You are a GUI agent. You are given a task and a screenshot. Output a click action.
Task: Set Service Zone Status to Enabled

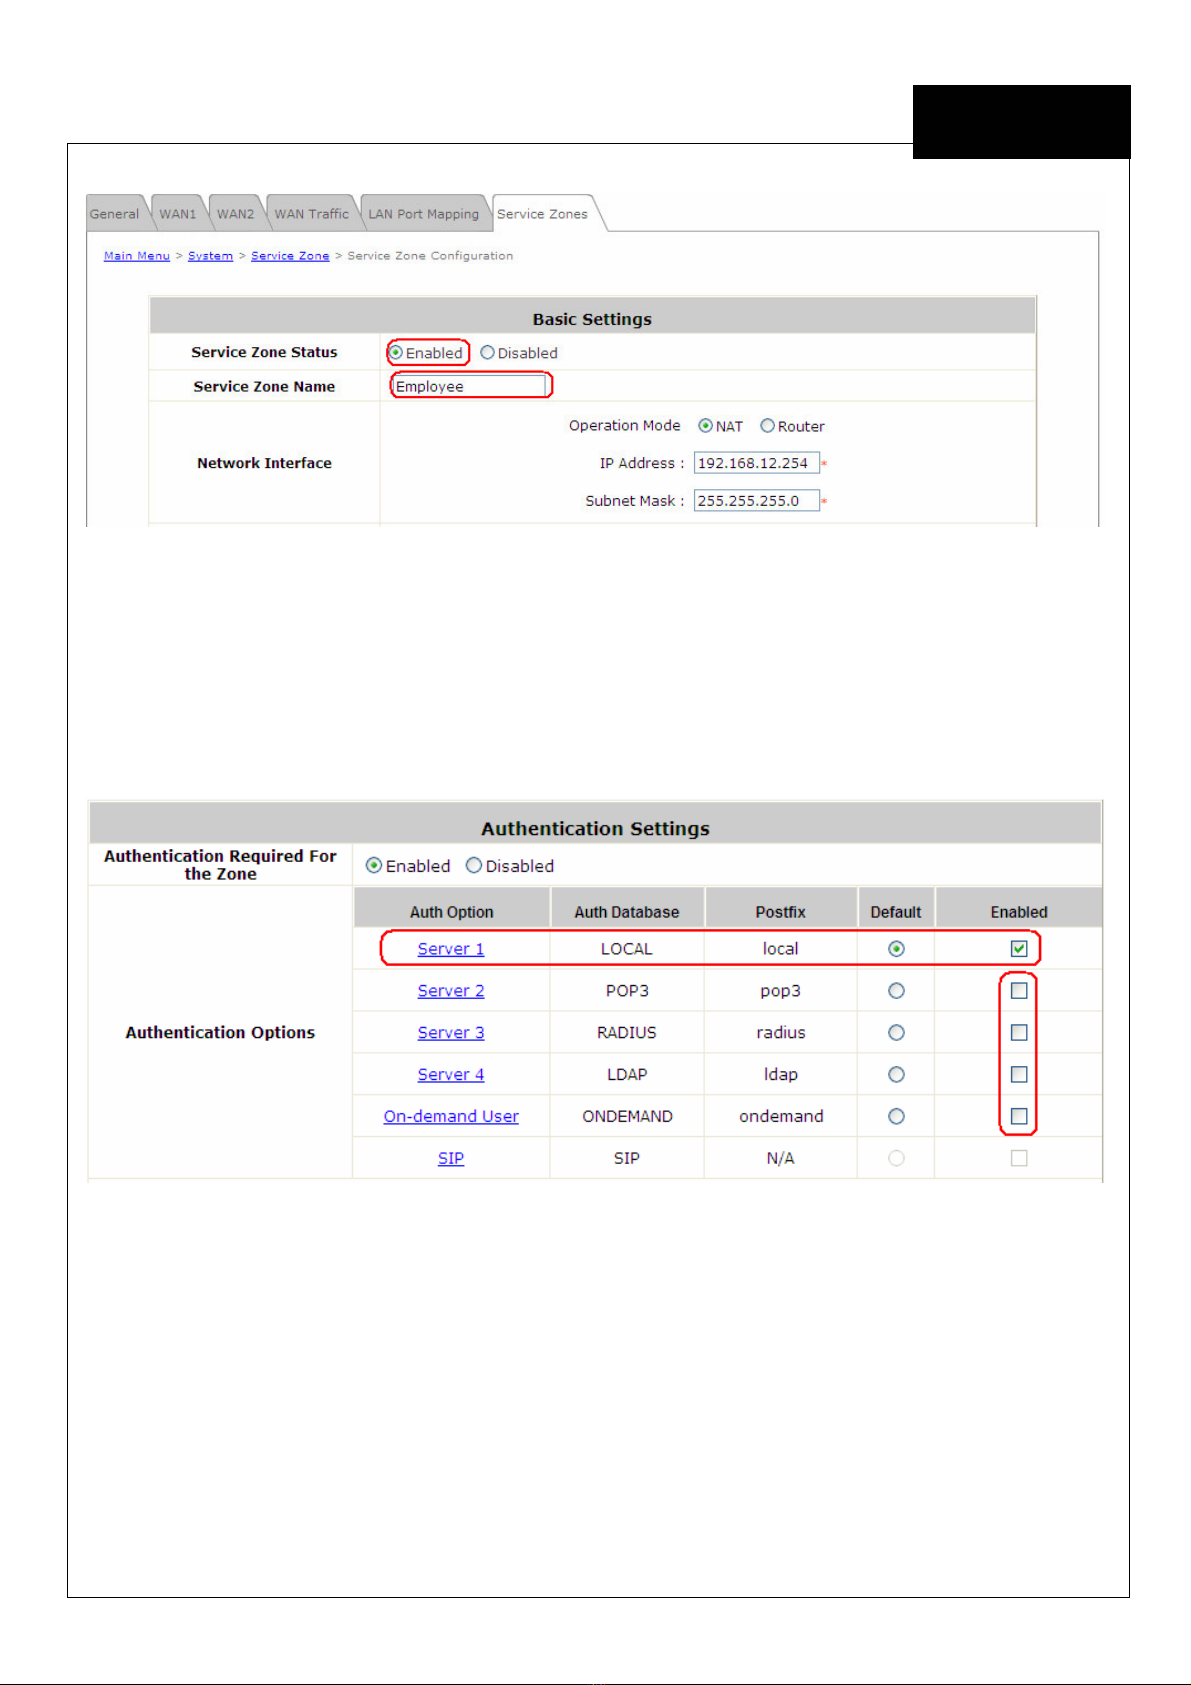396,353
